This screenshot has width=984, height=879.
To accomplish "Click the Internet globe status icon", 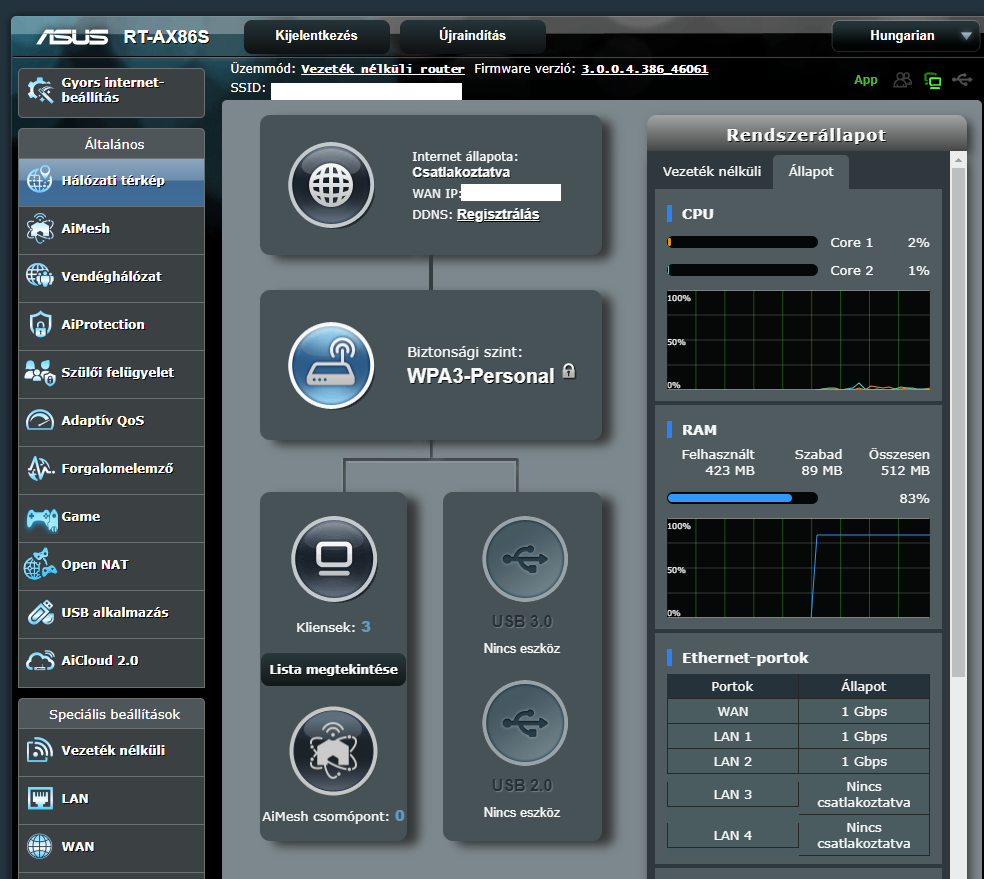I will click(x=331, y=185).
